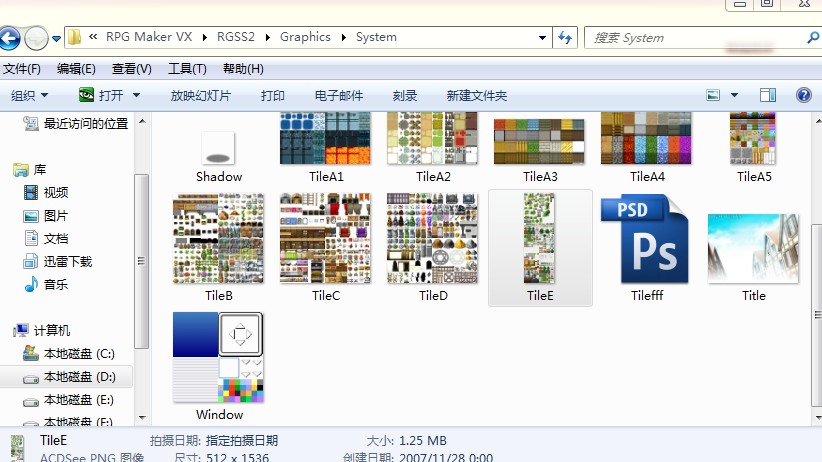Open 视频 library

click(x=47, y=192)
